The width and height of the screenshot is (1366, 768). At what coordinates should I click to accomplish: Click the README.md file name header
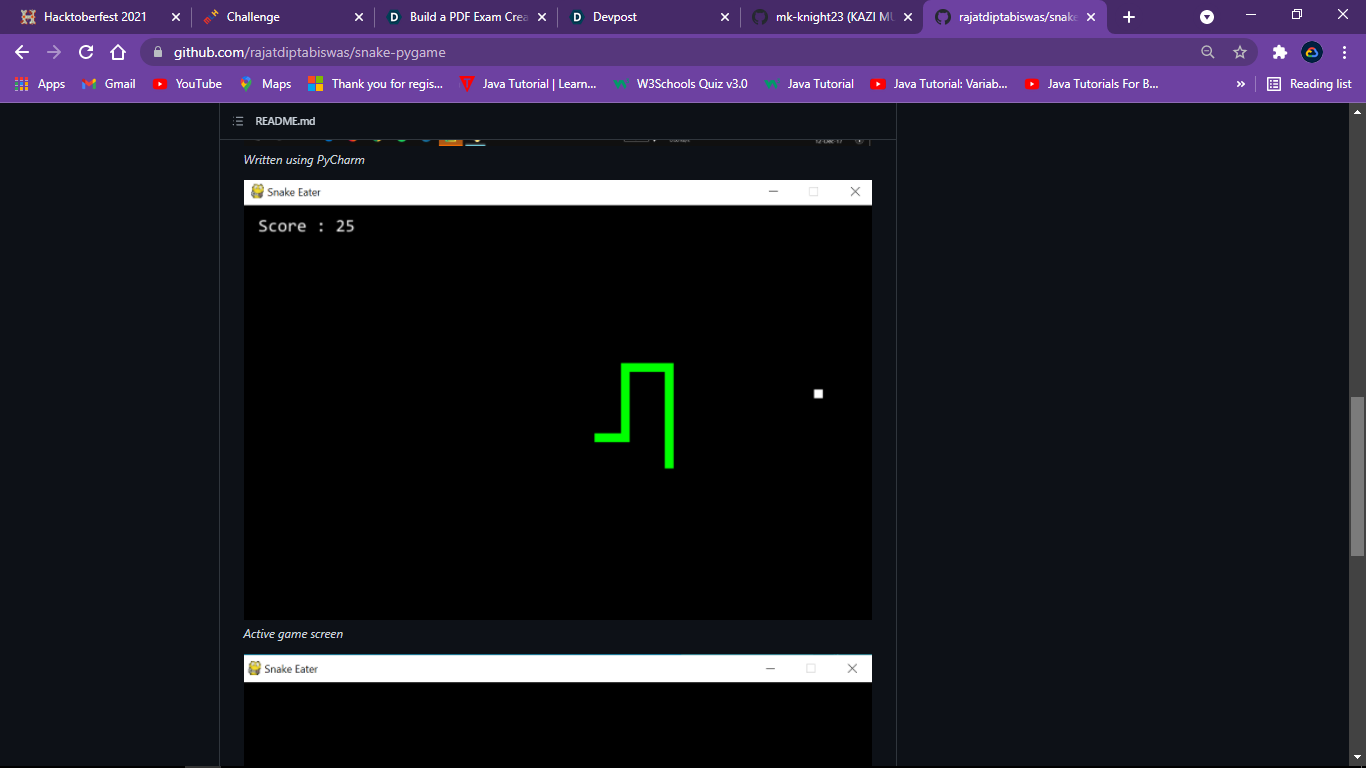285,121
